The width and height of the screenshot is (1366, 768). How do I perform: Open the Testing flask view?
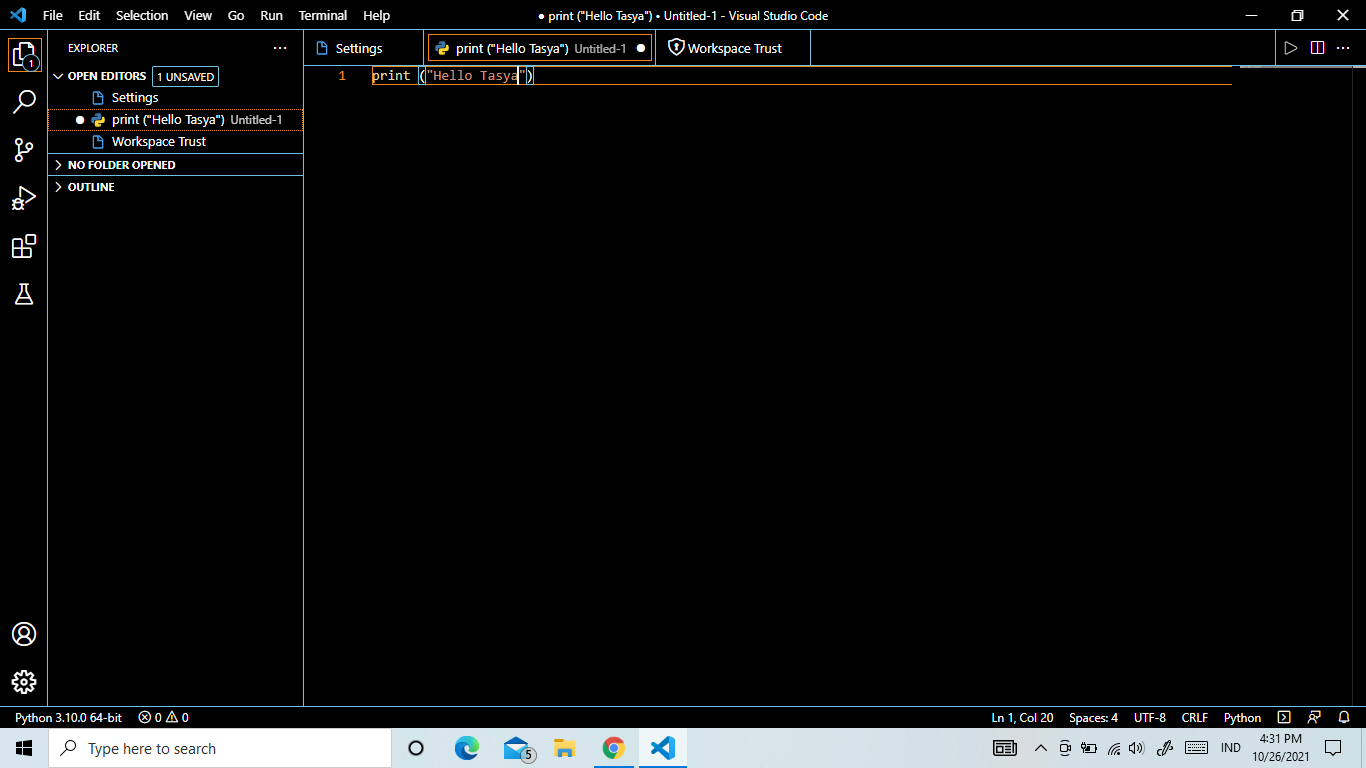(x=24, y=294)
